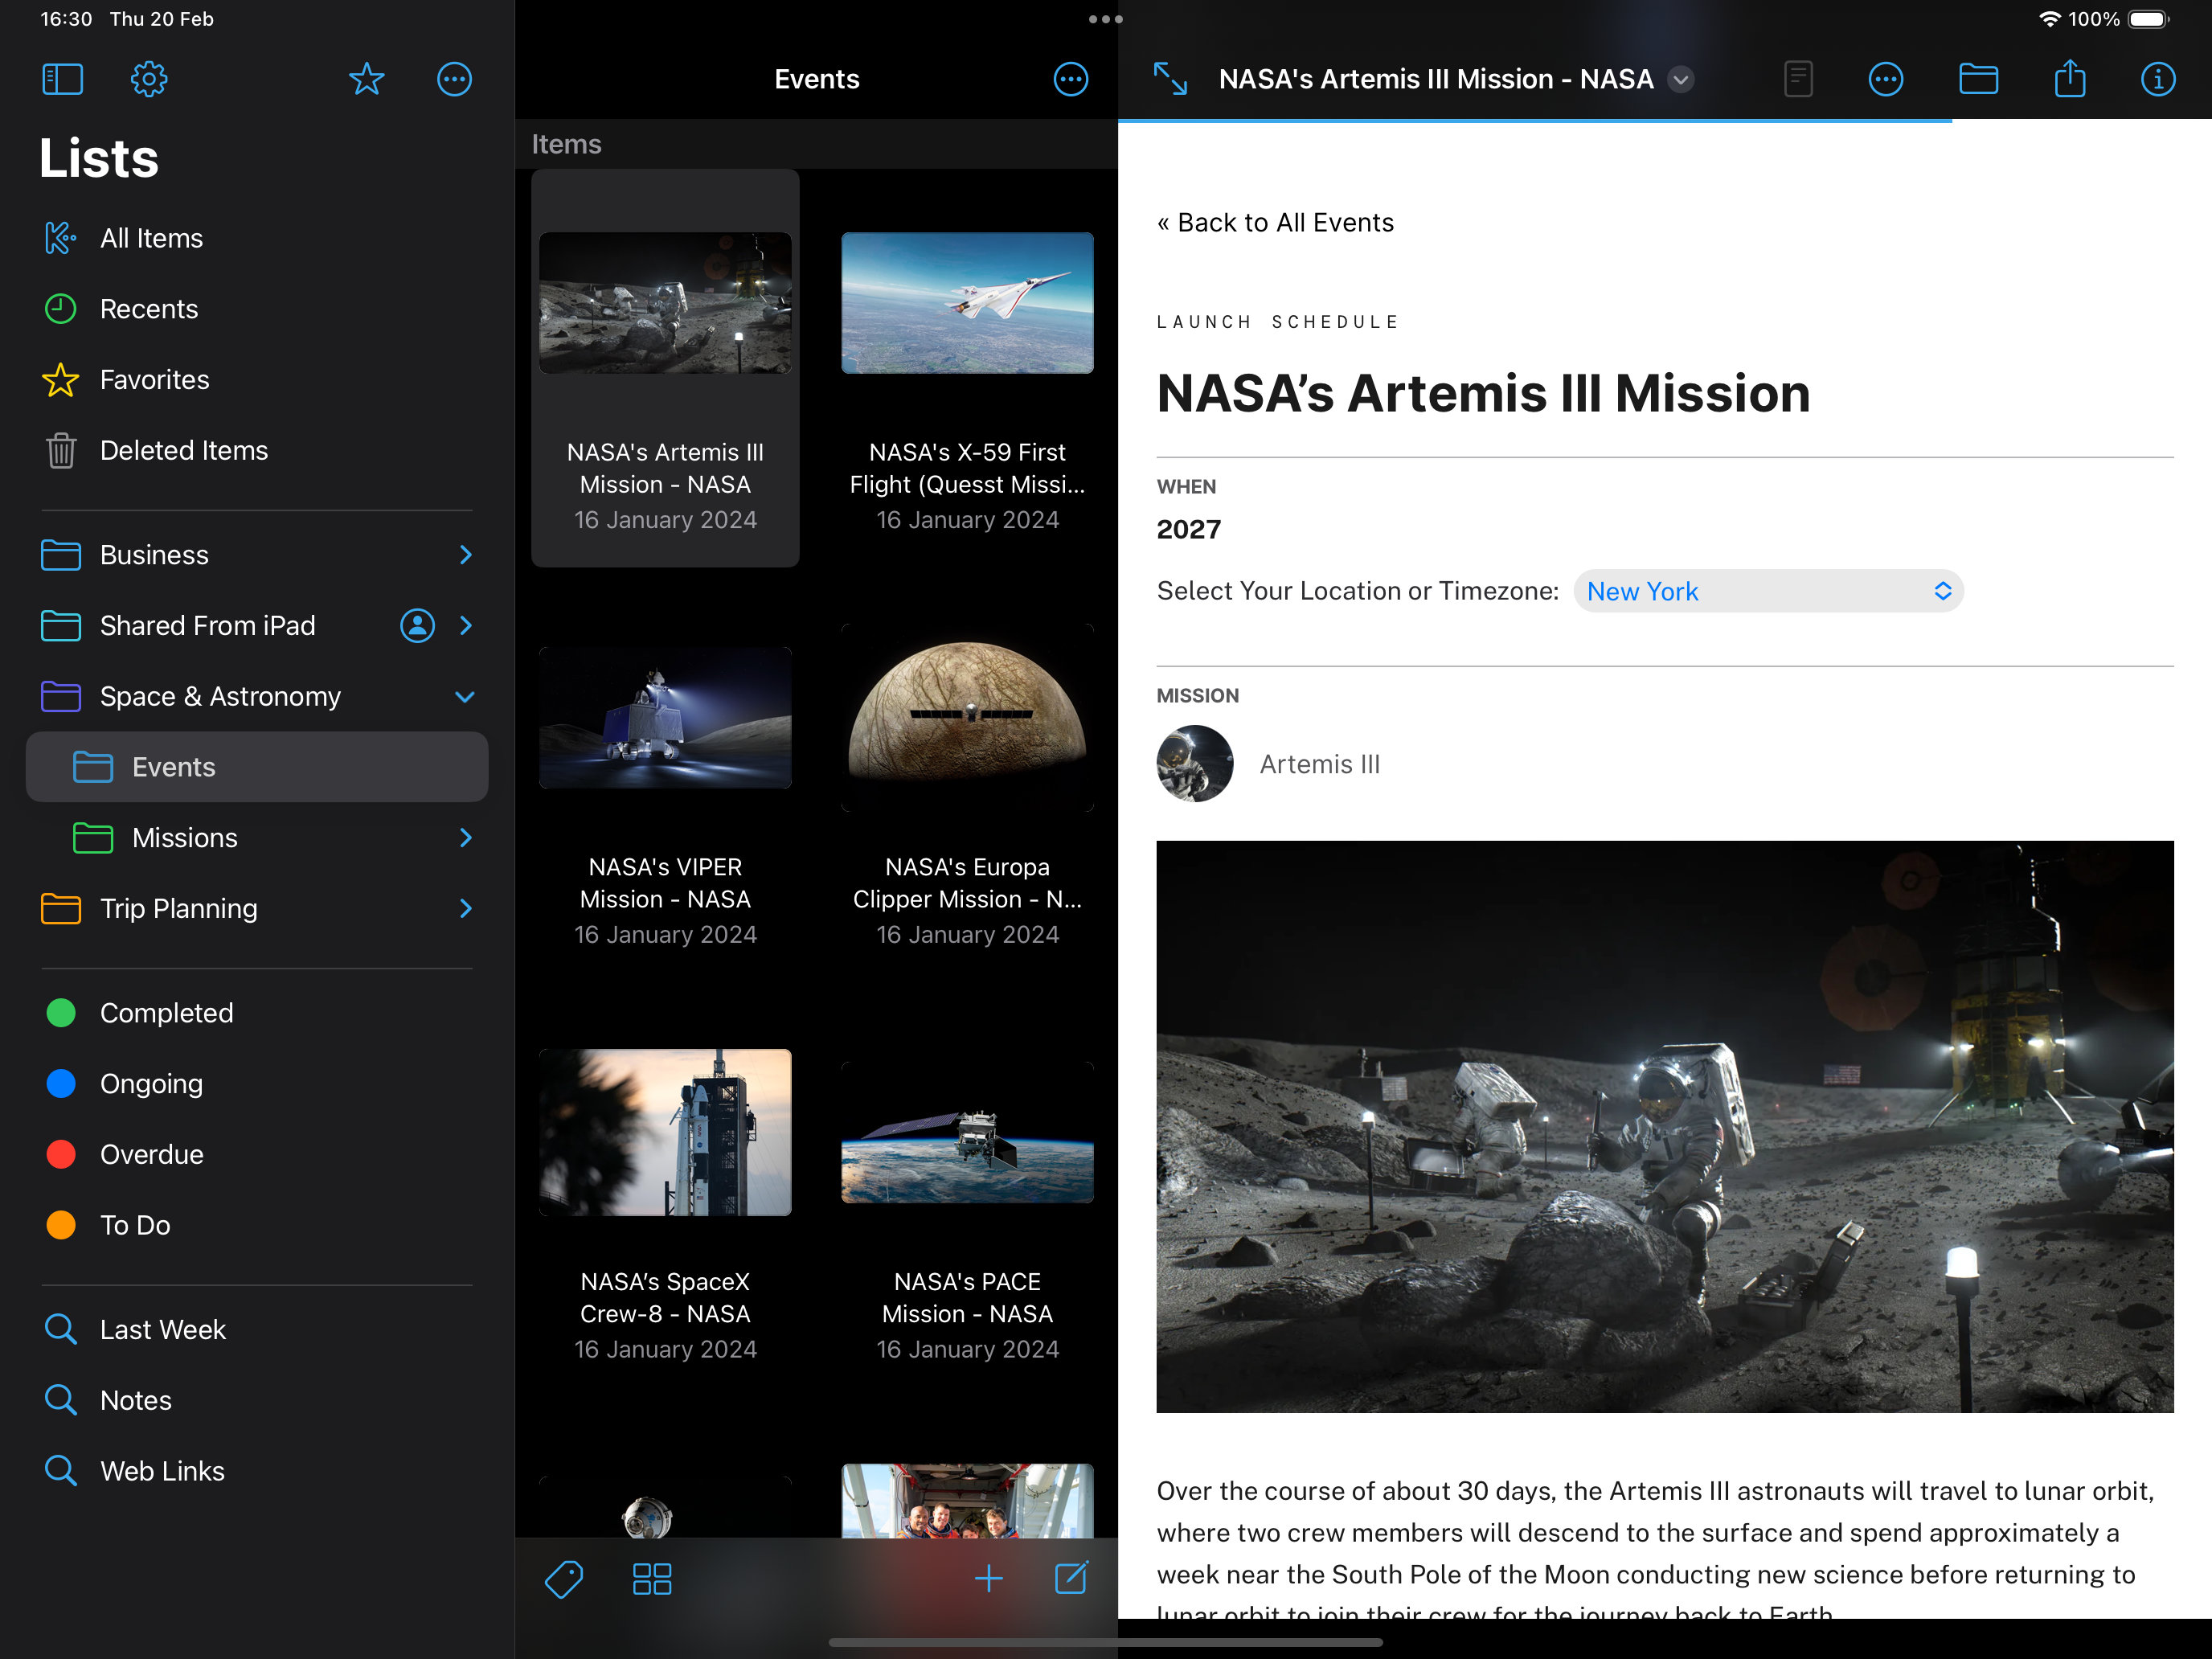The image size is (2212, 1659).
Task: Open Favorites list
Action: (257, 380)
